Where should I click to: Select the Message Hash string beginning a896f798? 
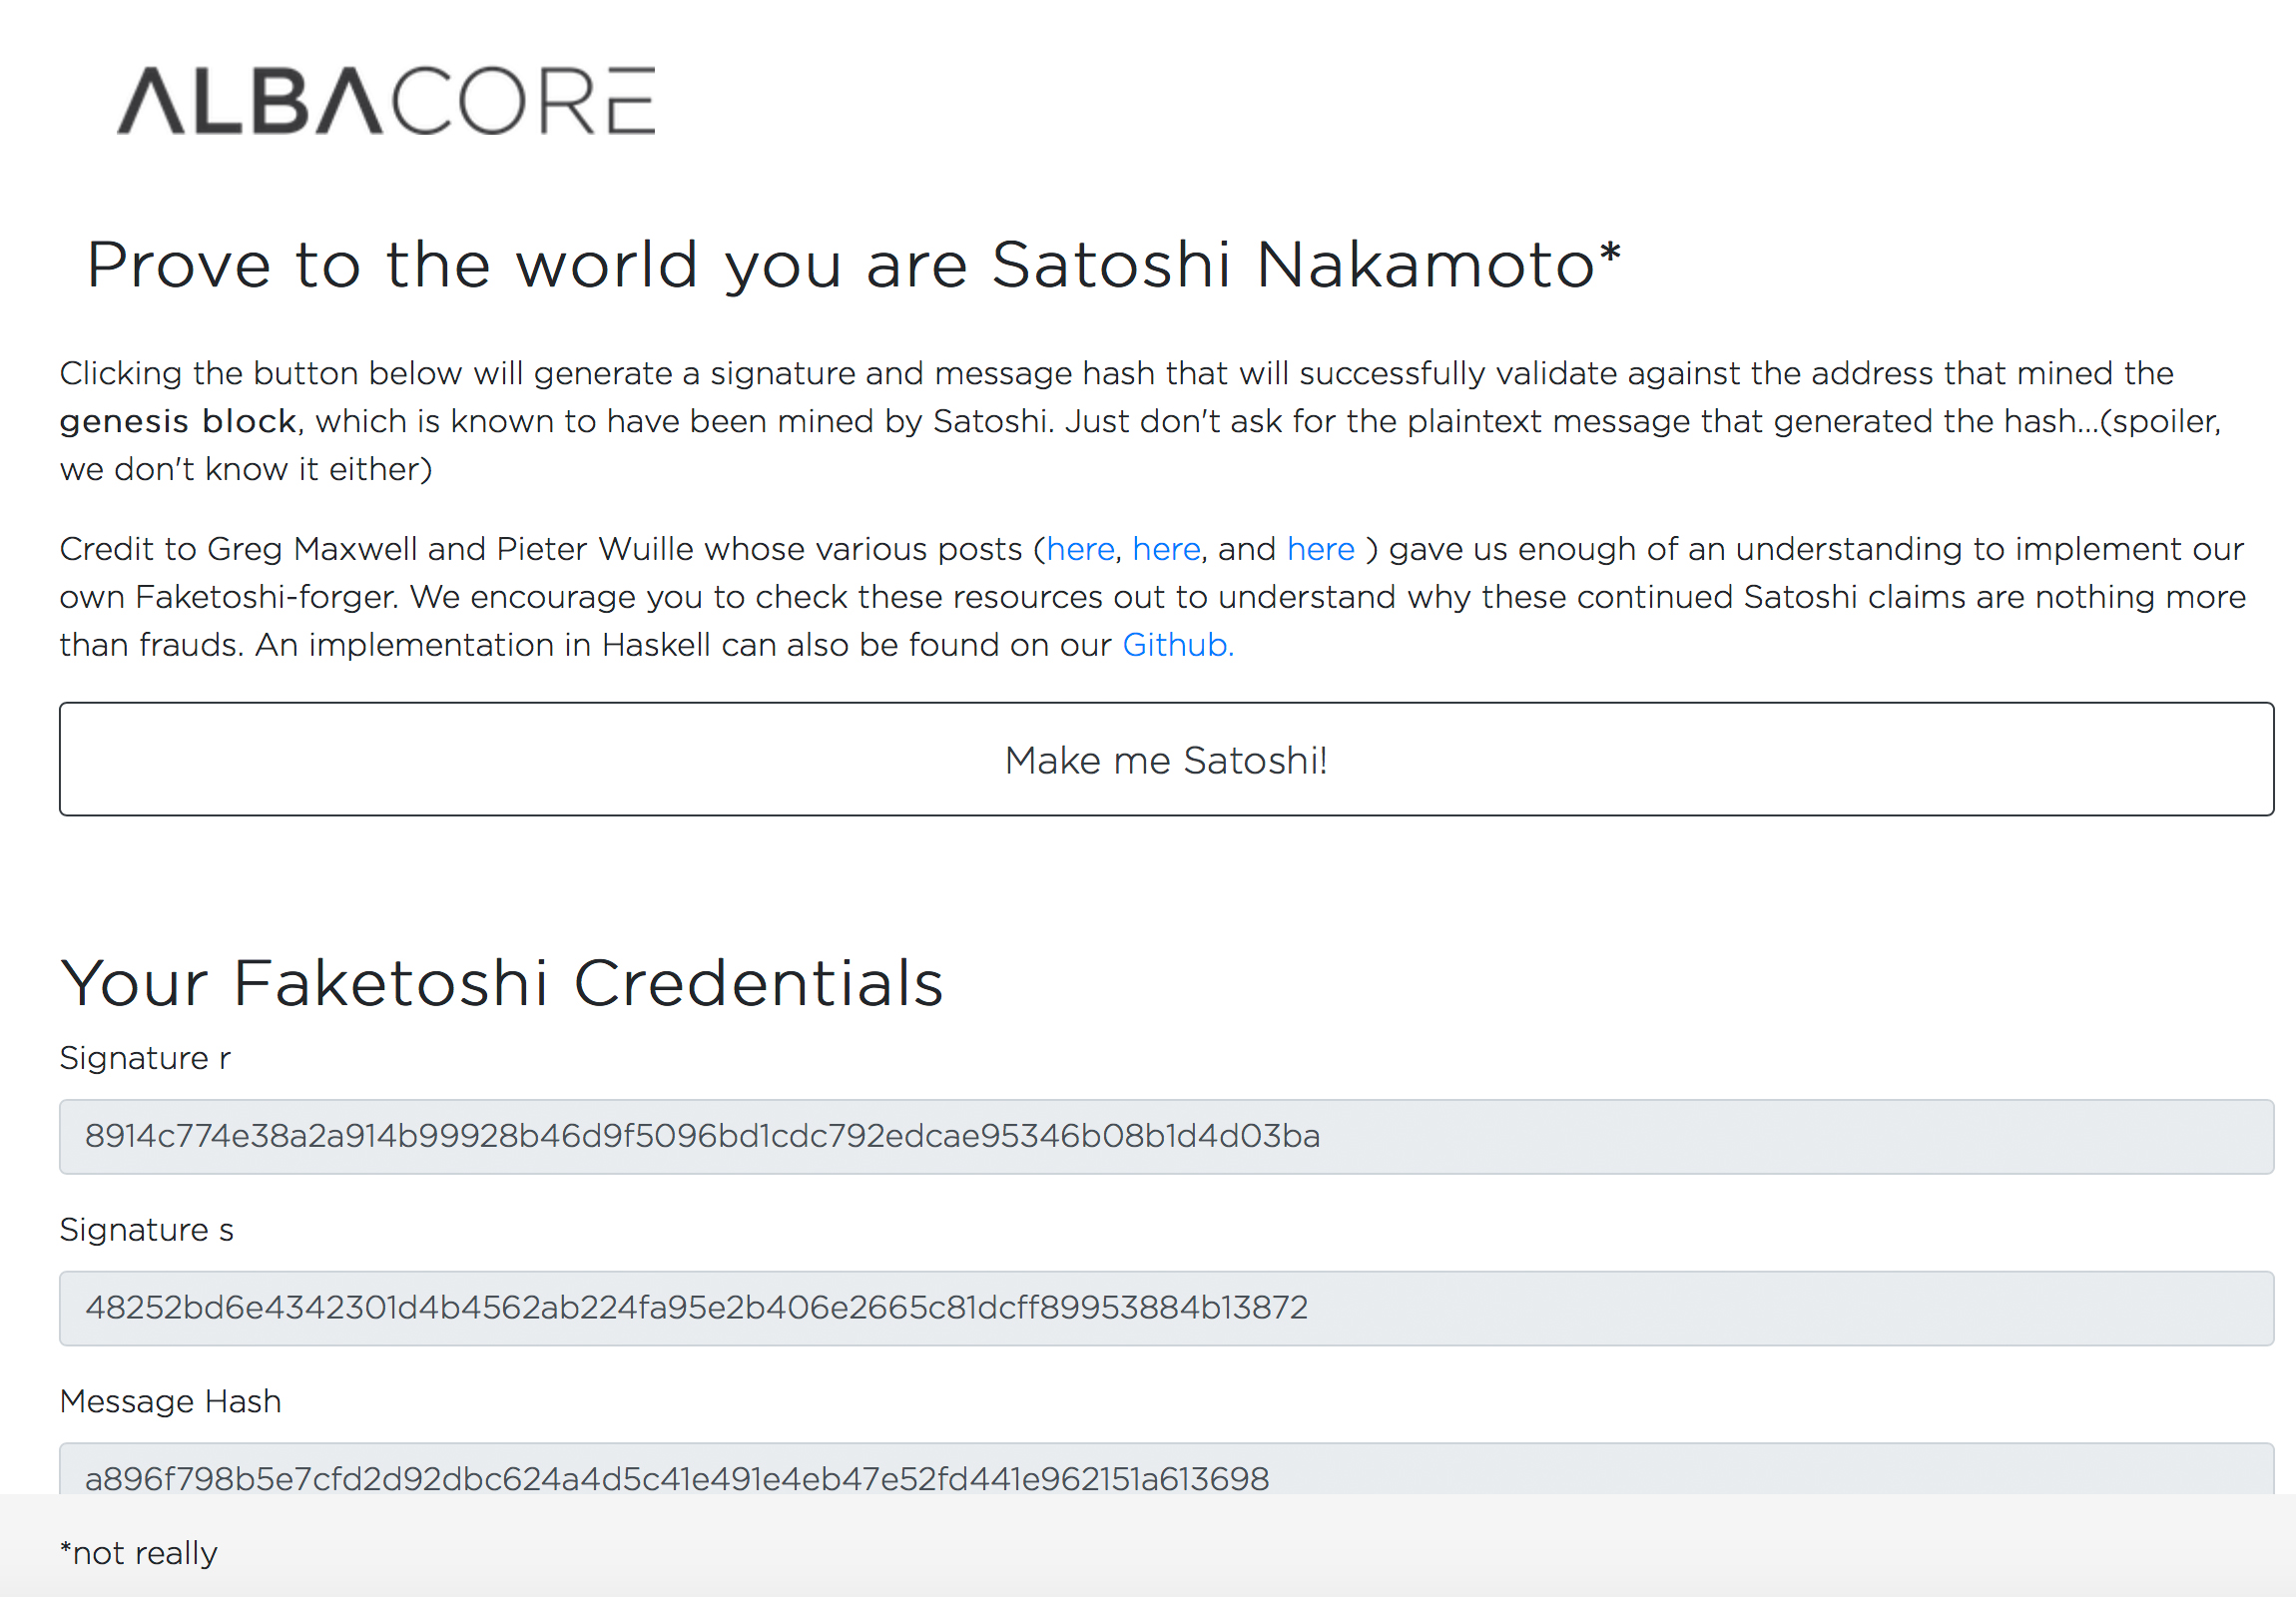[677, 1479]
